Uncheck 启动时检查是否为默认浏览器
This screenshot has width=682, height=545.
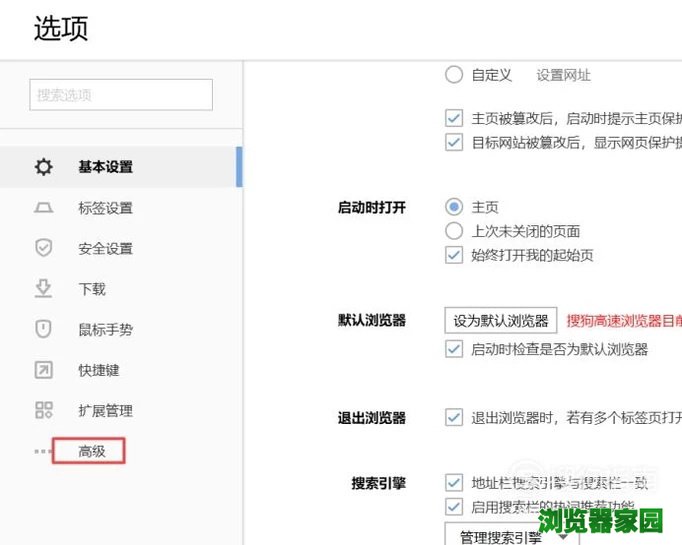click(454, 350)
